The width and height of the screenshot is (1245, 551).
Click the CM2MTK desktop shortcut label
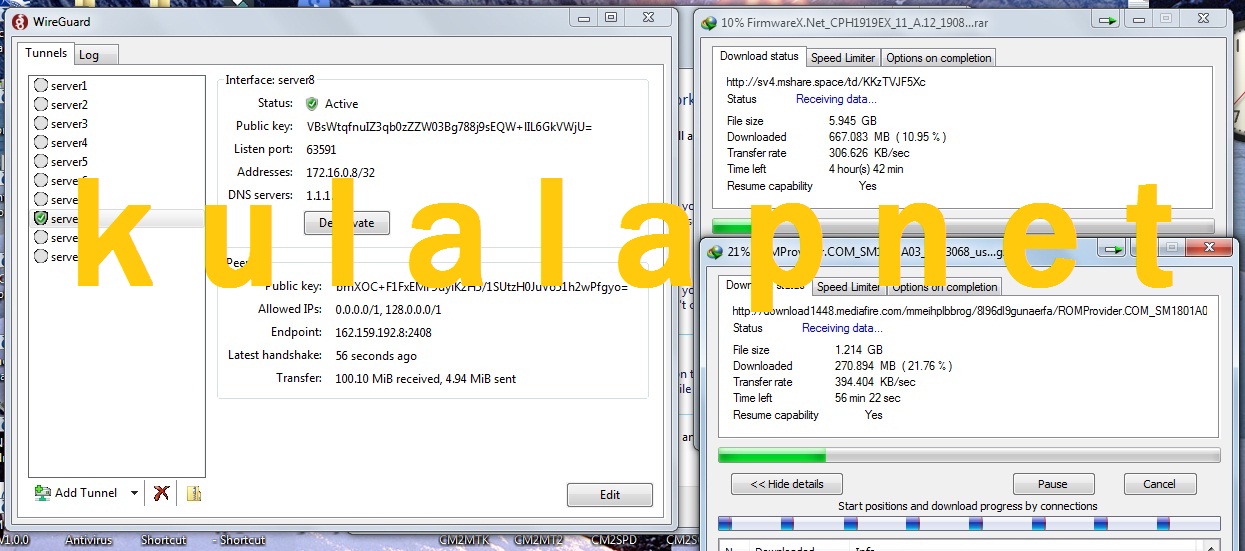[x=464, y=540]
